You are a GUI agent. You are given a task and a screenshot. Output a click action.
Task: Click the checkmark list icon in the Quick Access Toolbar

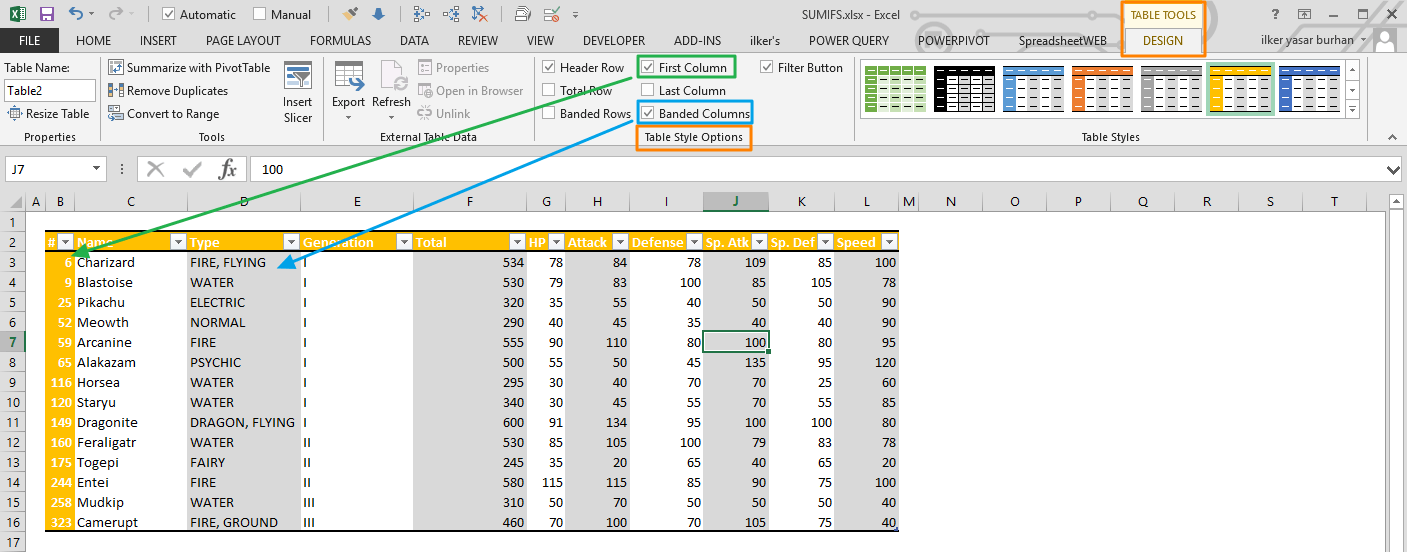pyautogui.click(x=552, y=14)
